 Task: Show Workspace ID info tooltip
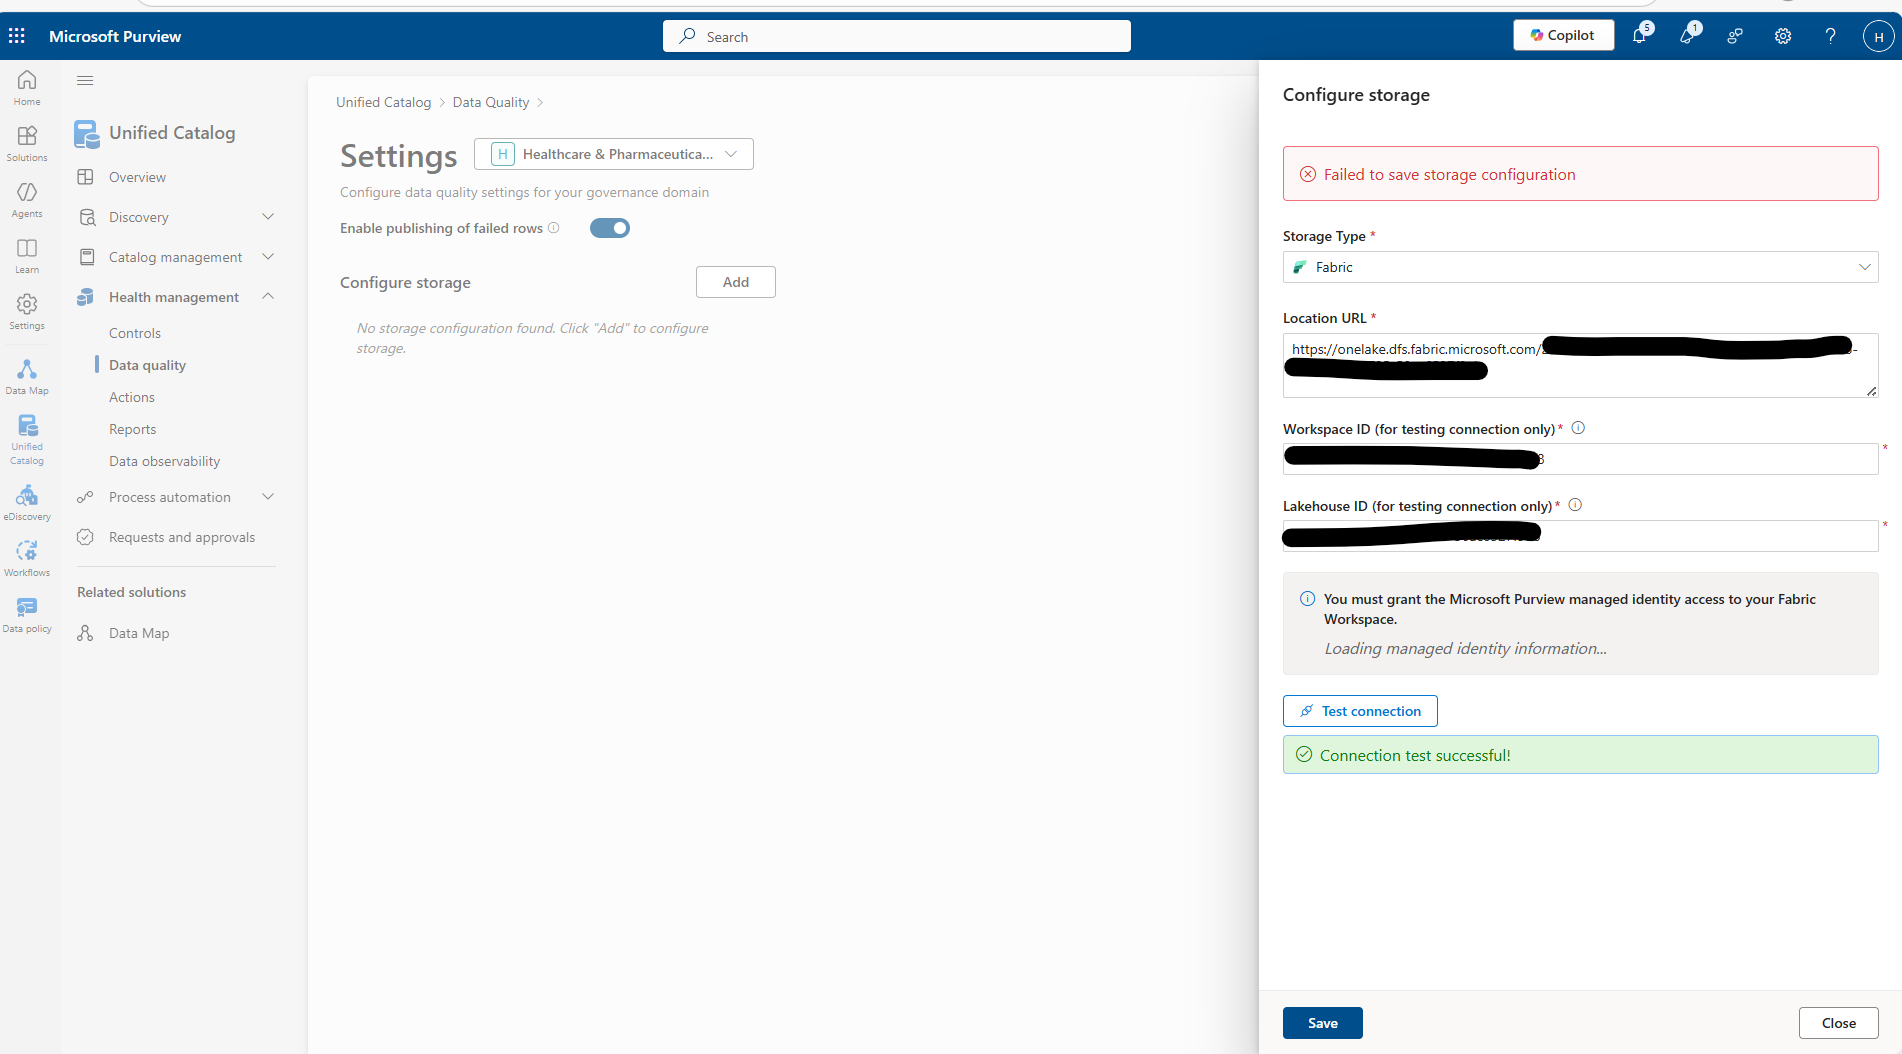pyautogui.click(x=1578, y=428)
